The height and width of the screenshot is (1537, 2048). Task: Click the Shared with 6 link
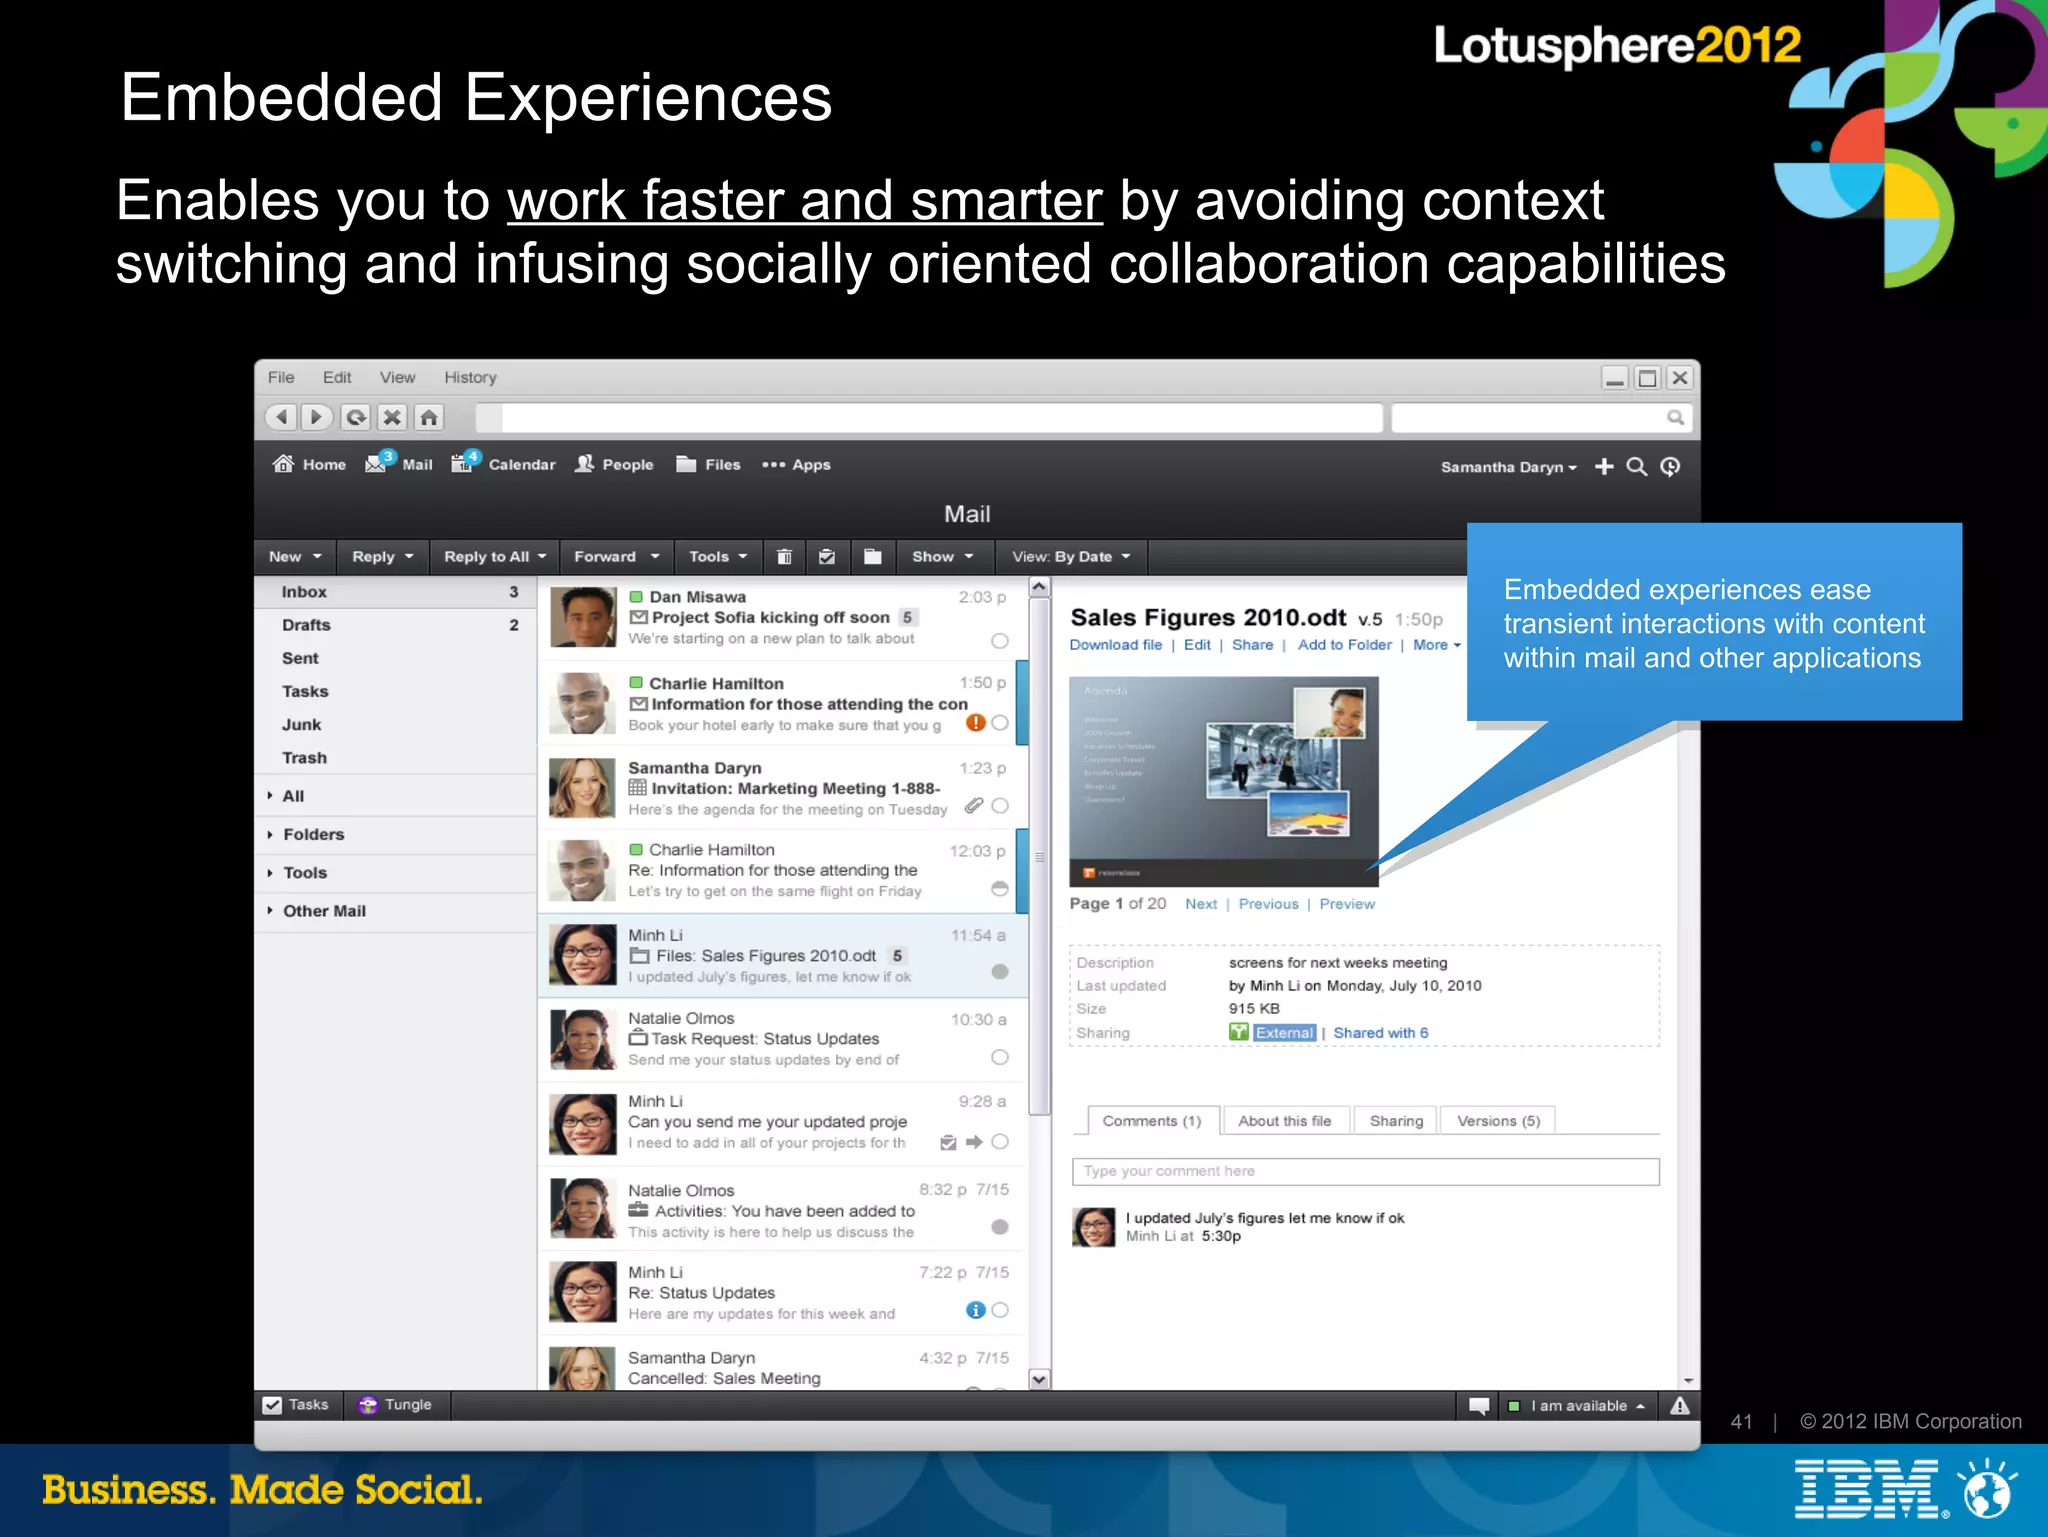1381,1033
